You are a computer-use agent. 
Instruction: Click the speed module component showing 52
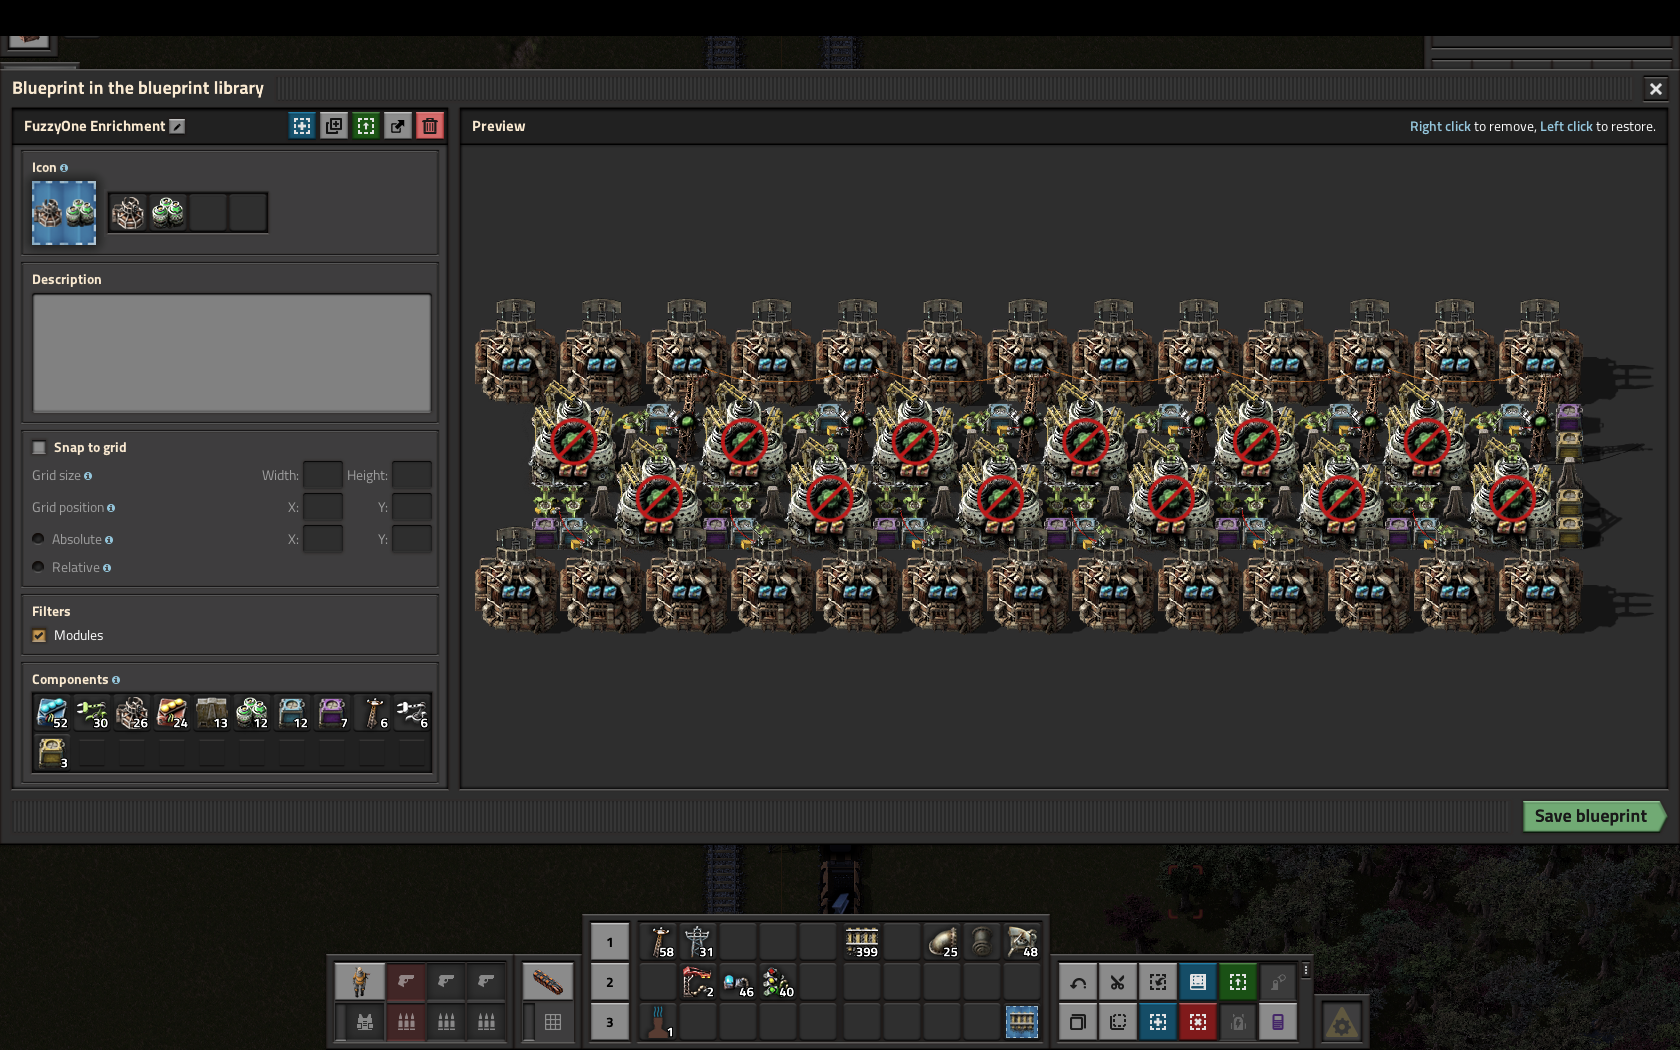(x=52, y=713)
